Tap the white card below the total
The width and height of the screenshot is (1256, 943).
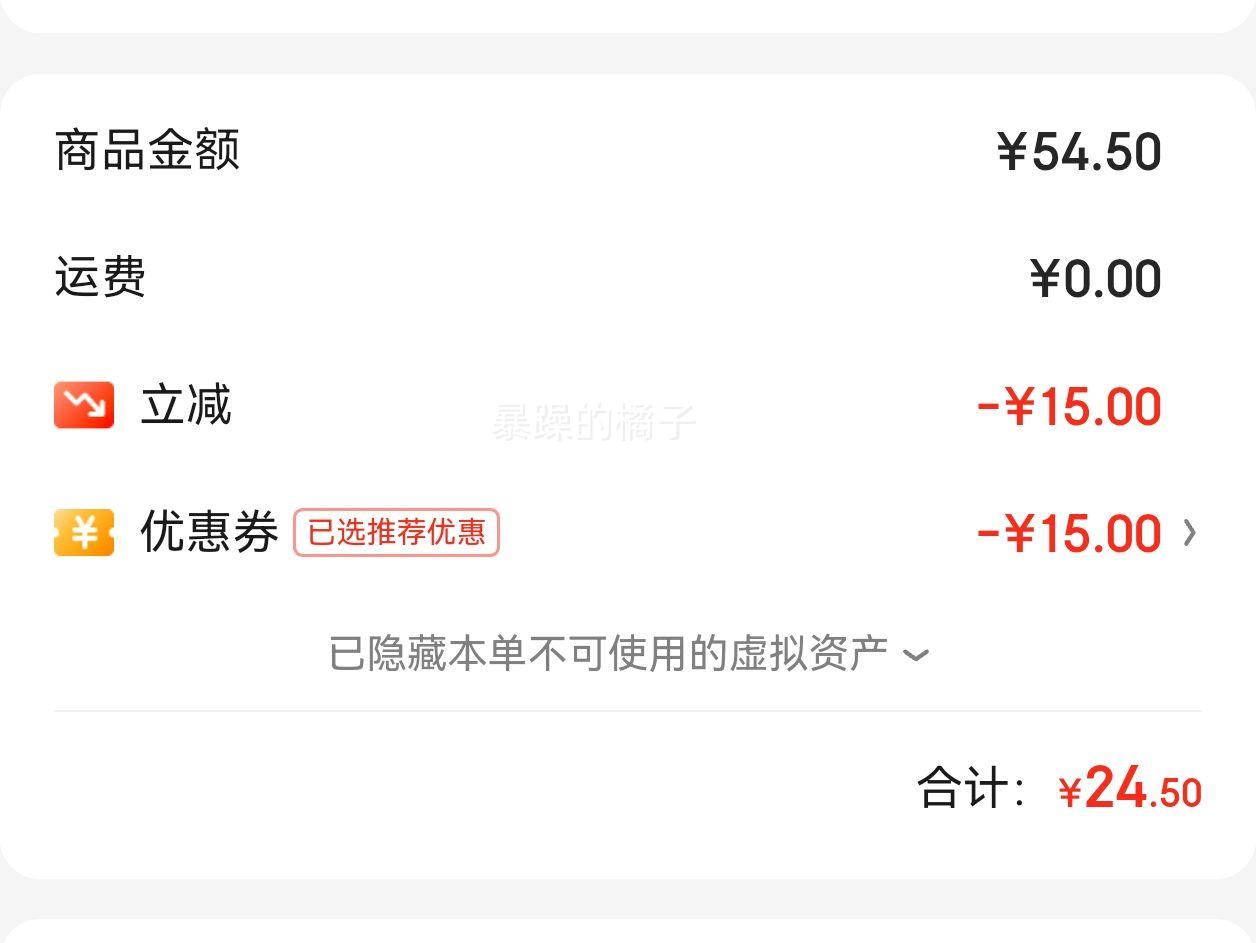[x=628, y=931]
